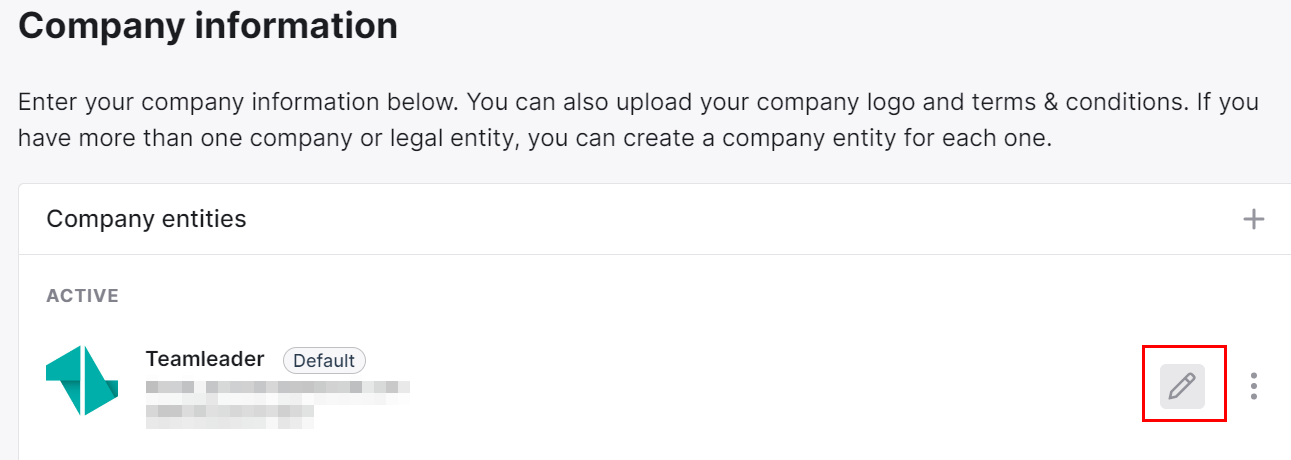Click the second blurred detail line under Teamleader
Image resolution: width=1291 pixels, height=460 pixels.
click(278, 398)
